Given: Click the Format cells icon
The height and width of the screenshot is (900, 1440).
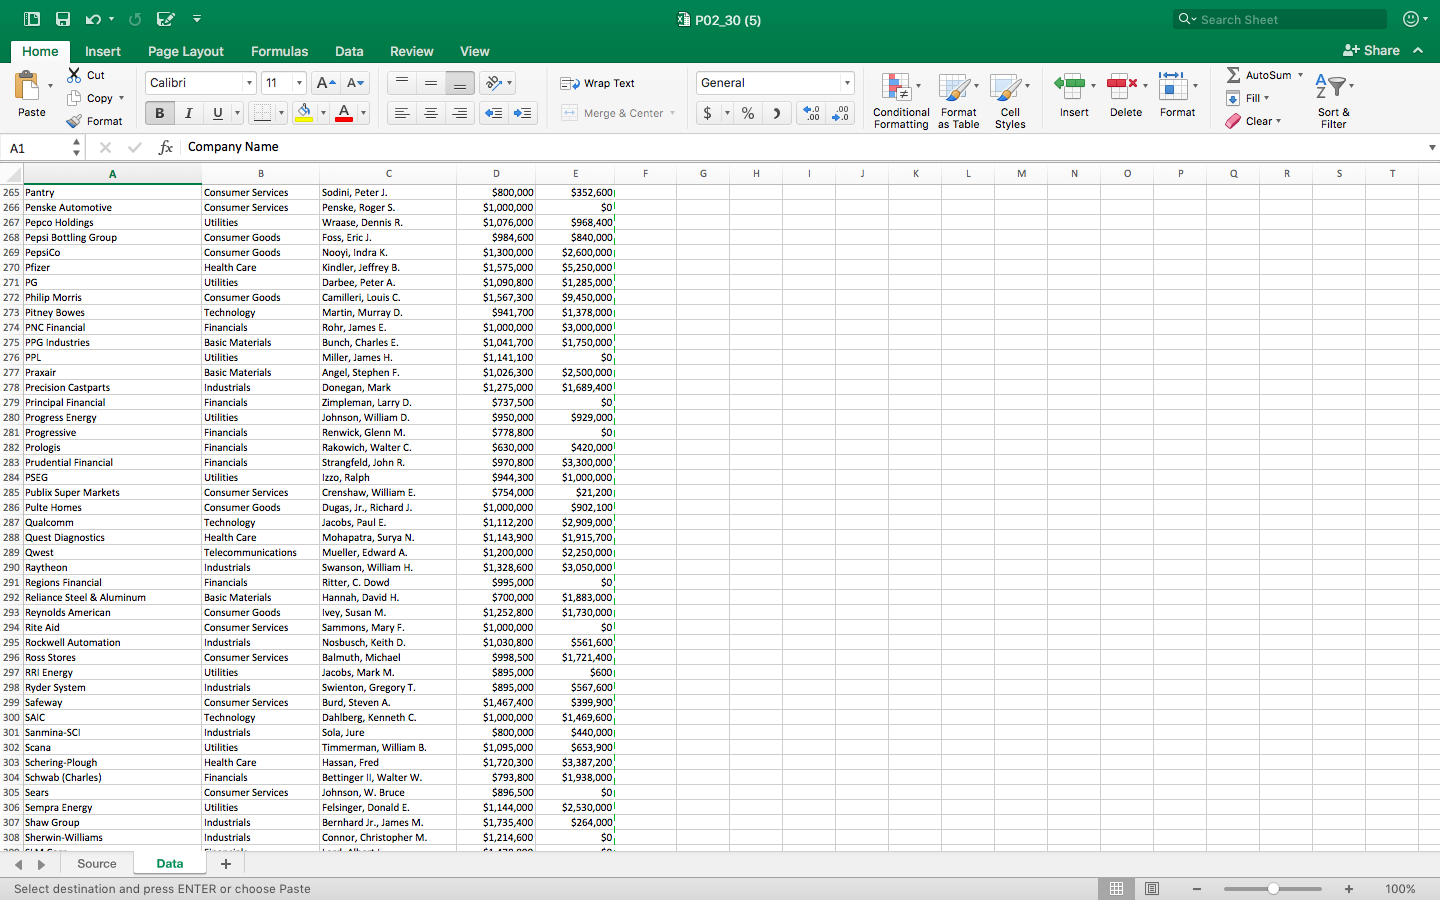Looking at the screenshot, I should [1172, 86].
